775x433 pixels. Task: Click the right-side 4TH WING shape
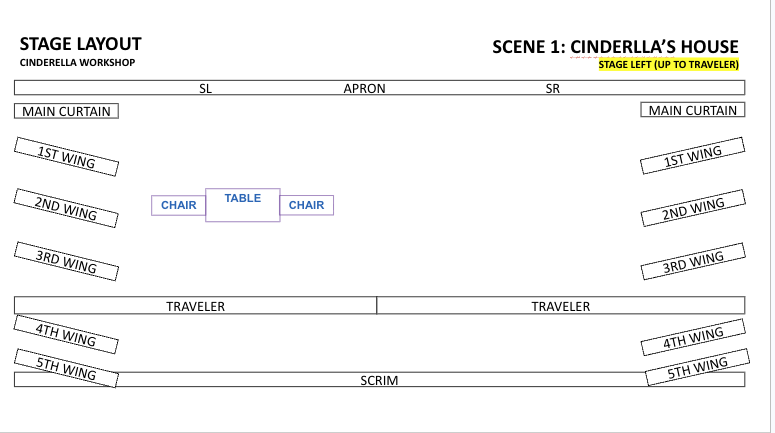click(x=694, y=338)
